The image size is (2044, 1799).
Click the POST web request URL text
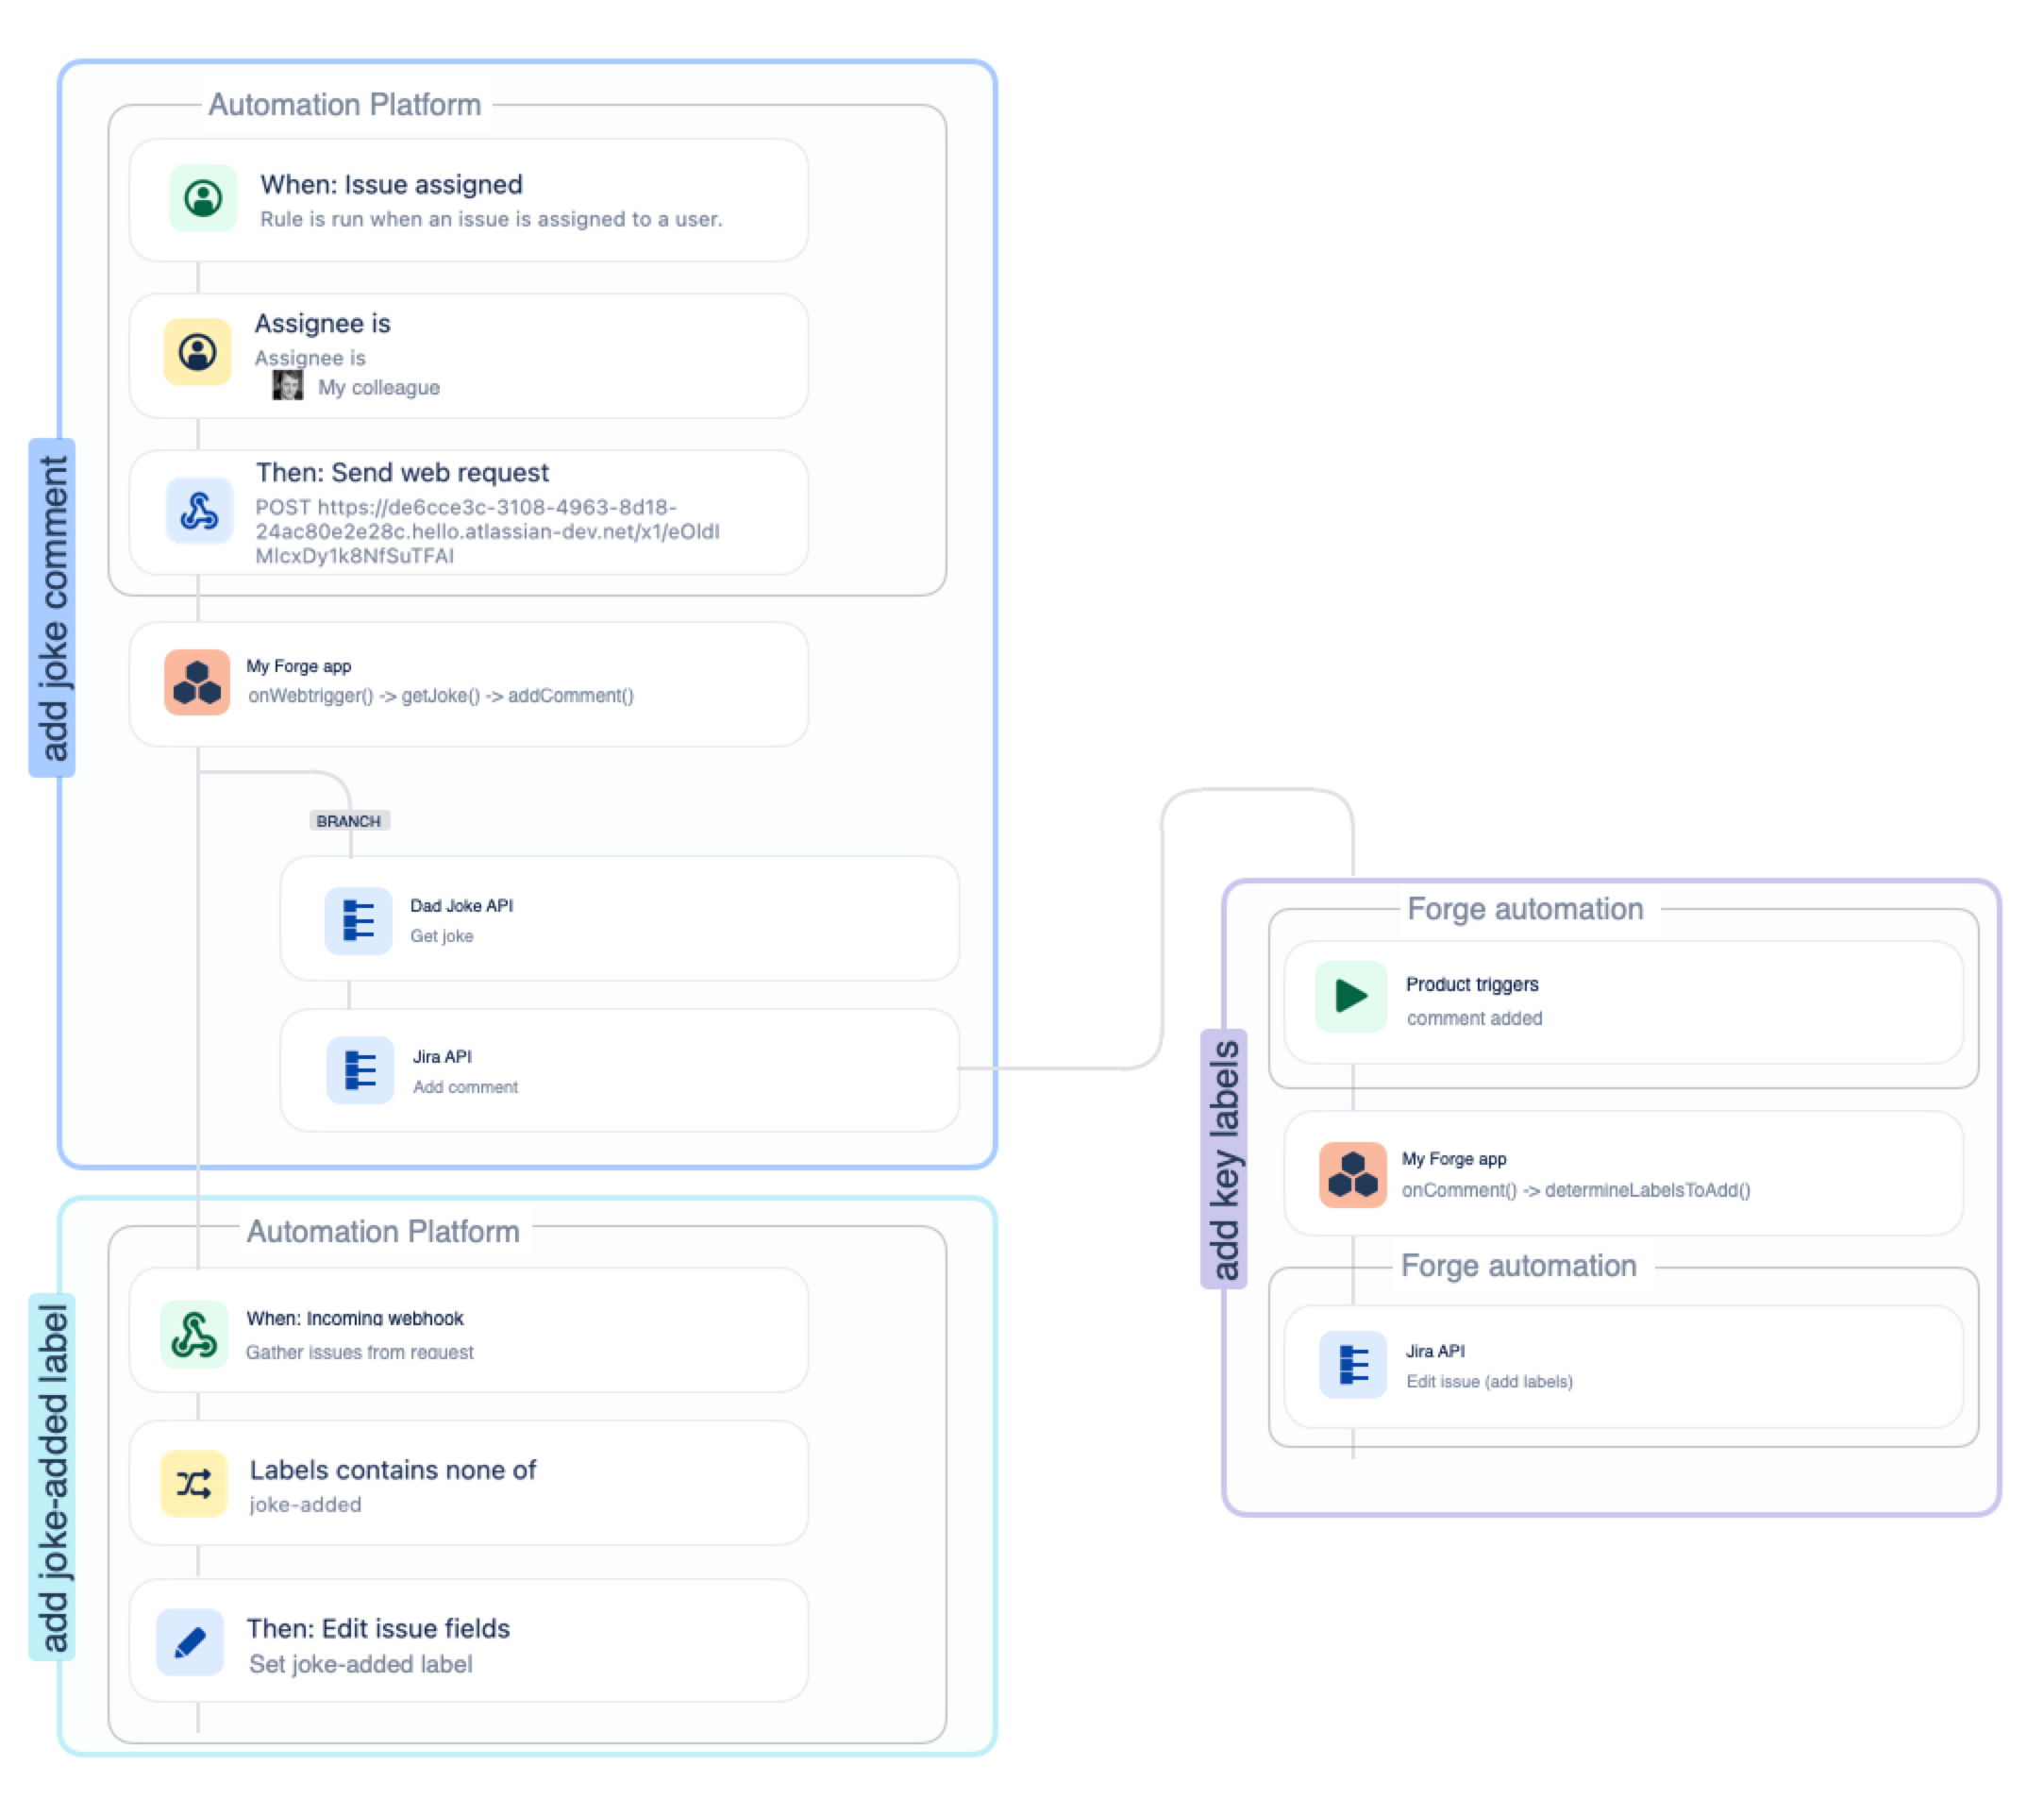click(x=486, y=531)
